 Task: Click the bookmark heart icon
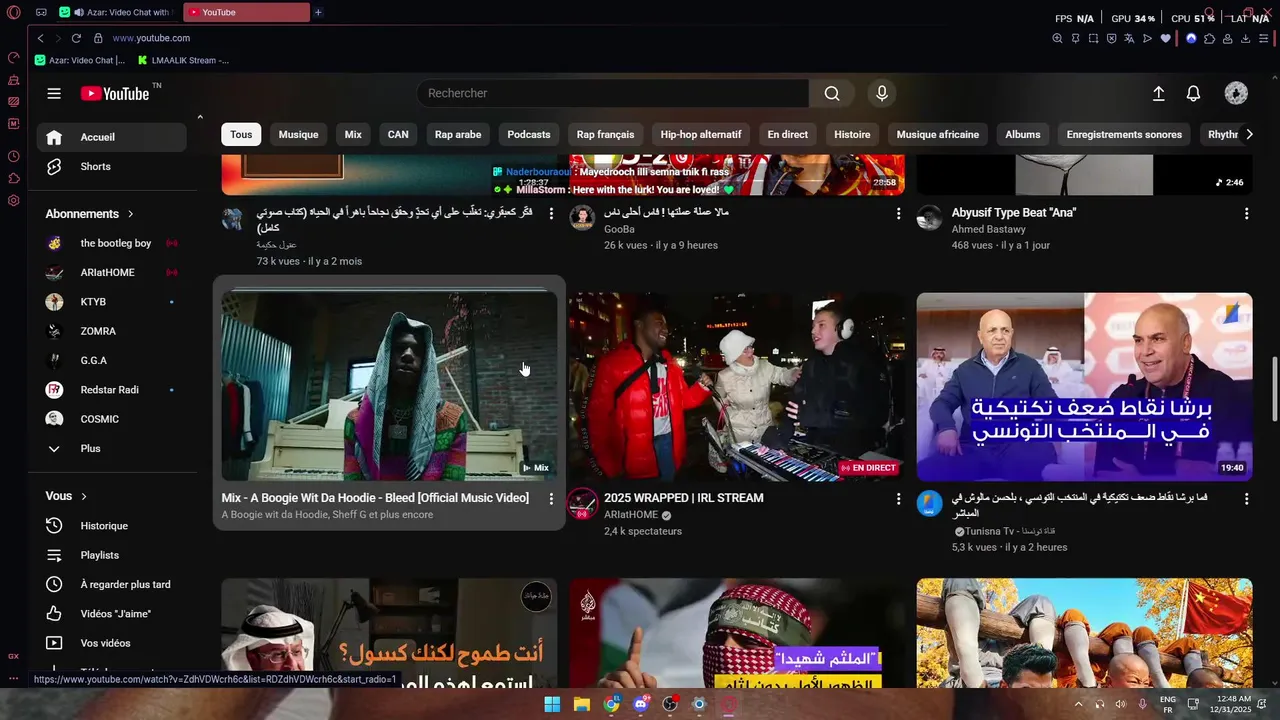coord(1165,38)
